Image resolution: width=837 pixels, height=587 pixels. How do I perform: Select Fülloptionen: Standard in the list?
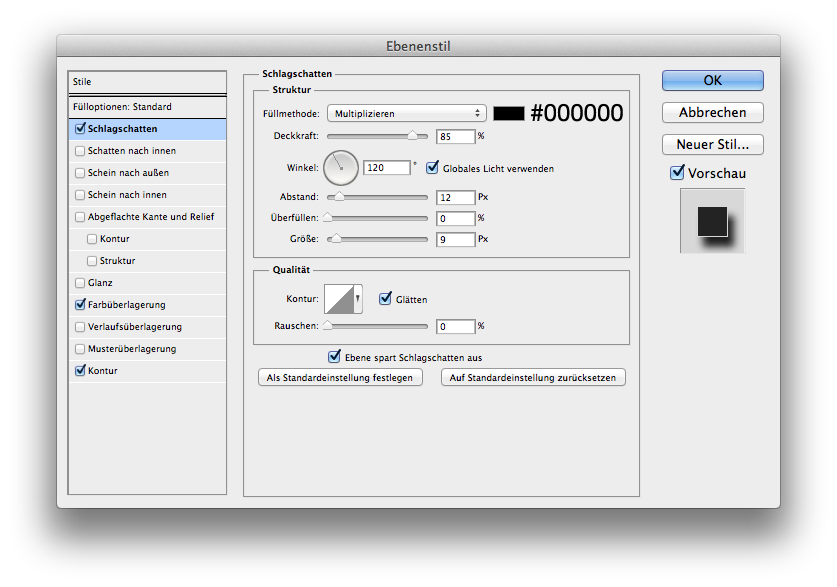click(x=122, y=106)
